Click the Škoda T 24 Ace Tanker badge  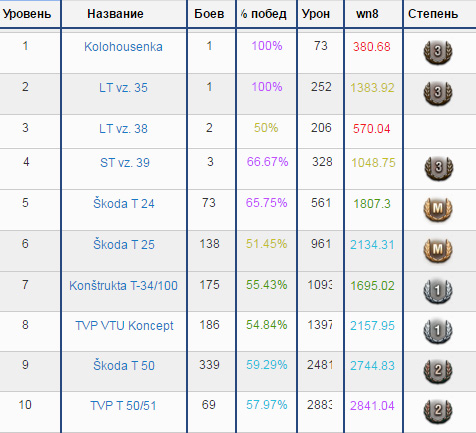coord(438,209)
